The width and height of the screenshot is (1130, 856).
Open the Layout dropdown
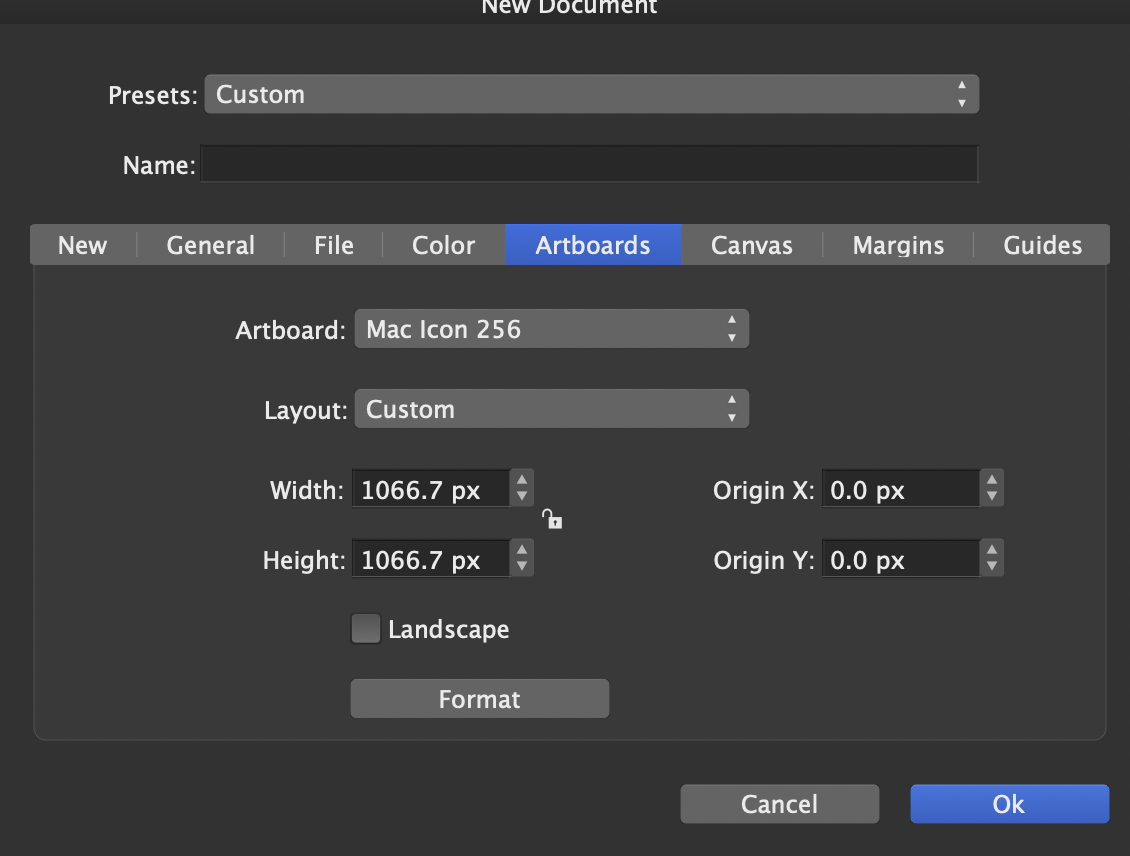coord(551,410)
